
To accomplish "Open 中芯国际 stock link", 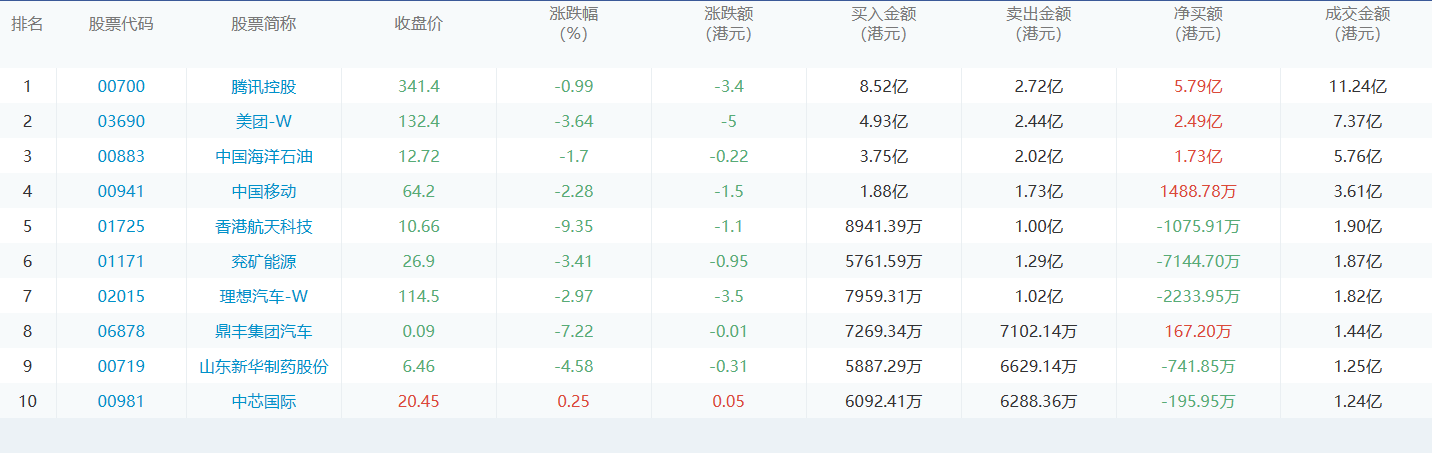I will click(x=264, y=402).
